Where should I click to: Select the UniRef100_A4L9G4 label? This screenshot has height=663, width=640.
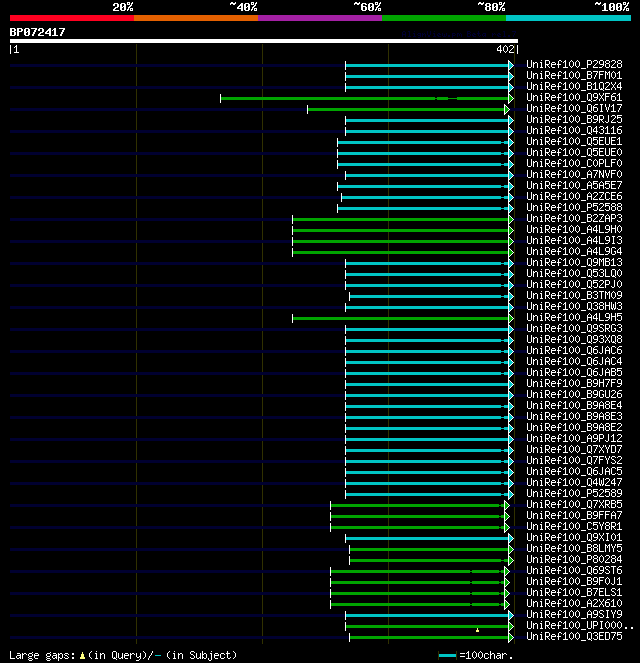click(574, 251)
